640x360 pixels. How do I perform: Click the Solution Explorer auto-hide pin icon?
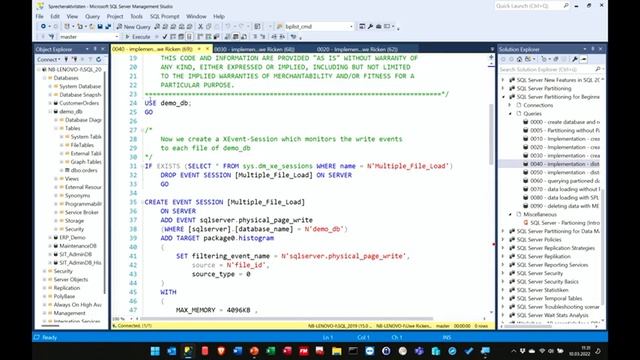pos(593,49)
